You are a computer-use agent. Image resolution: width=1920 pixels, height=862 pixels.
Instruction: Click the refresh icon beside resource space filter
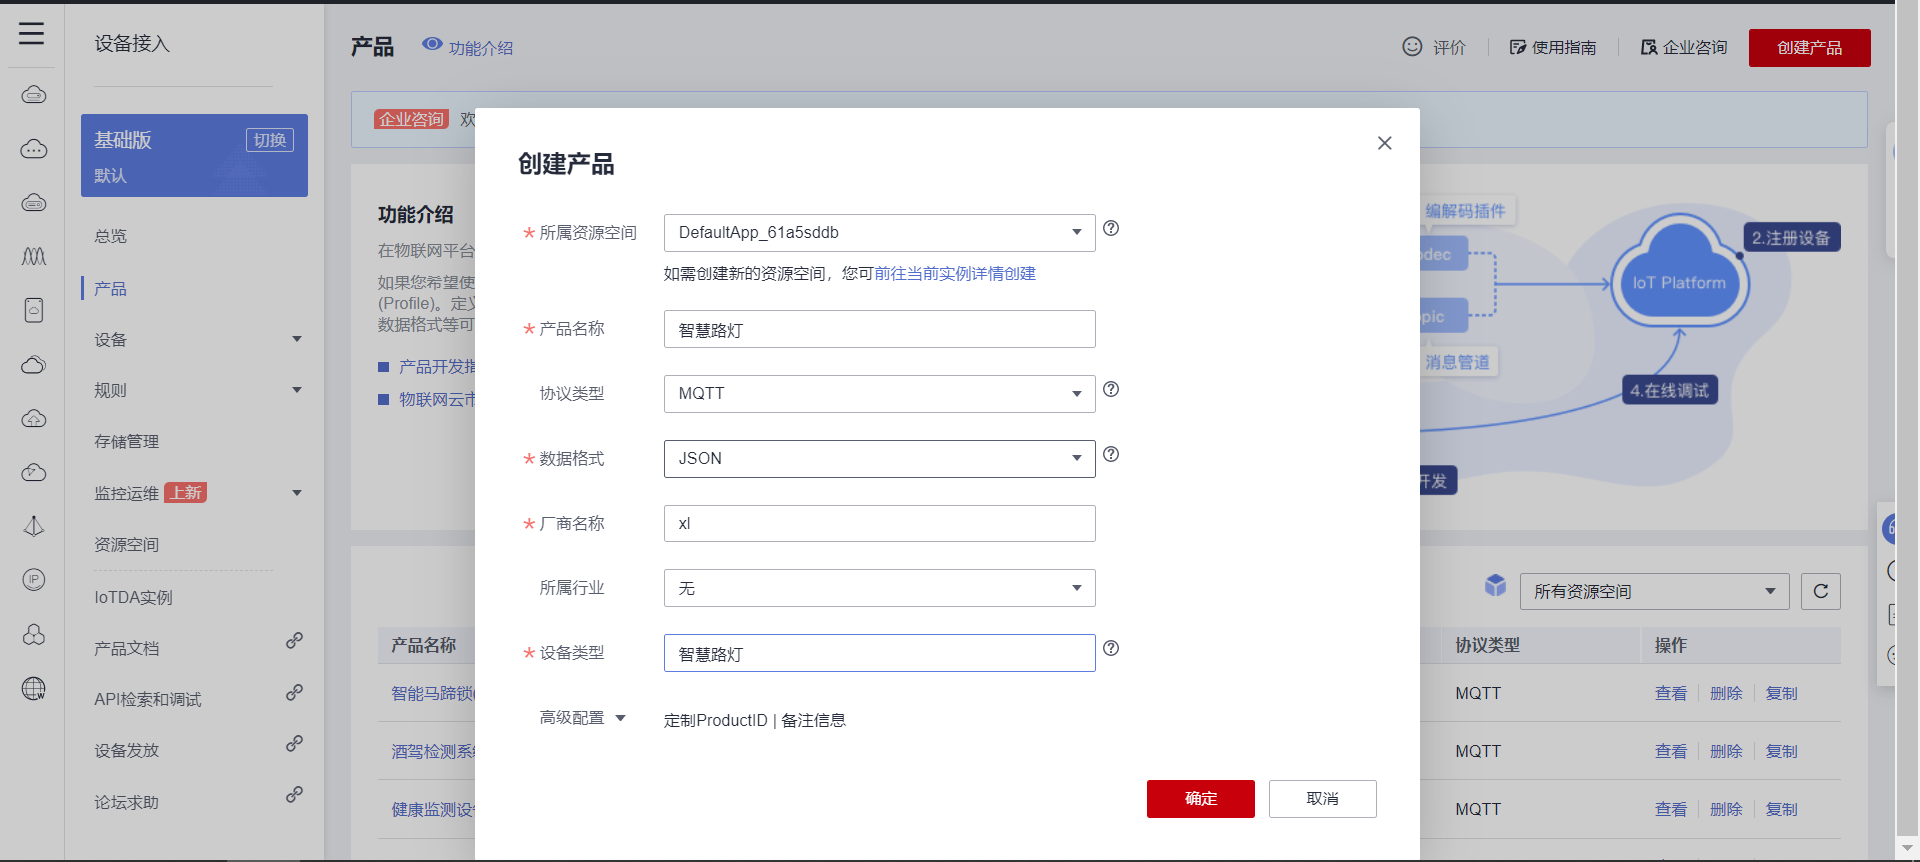point(1820,591)
